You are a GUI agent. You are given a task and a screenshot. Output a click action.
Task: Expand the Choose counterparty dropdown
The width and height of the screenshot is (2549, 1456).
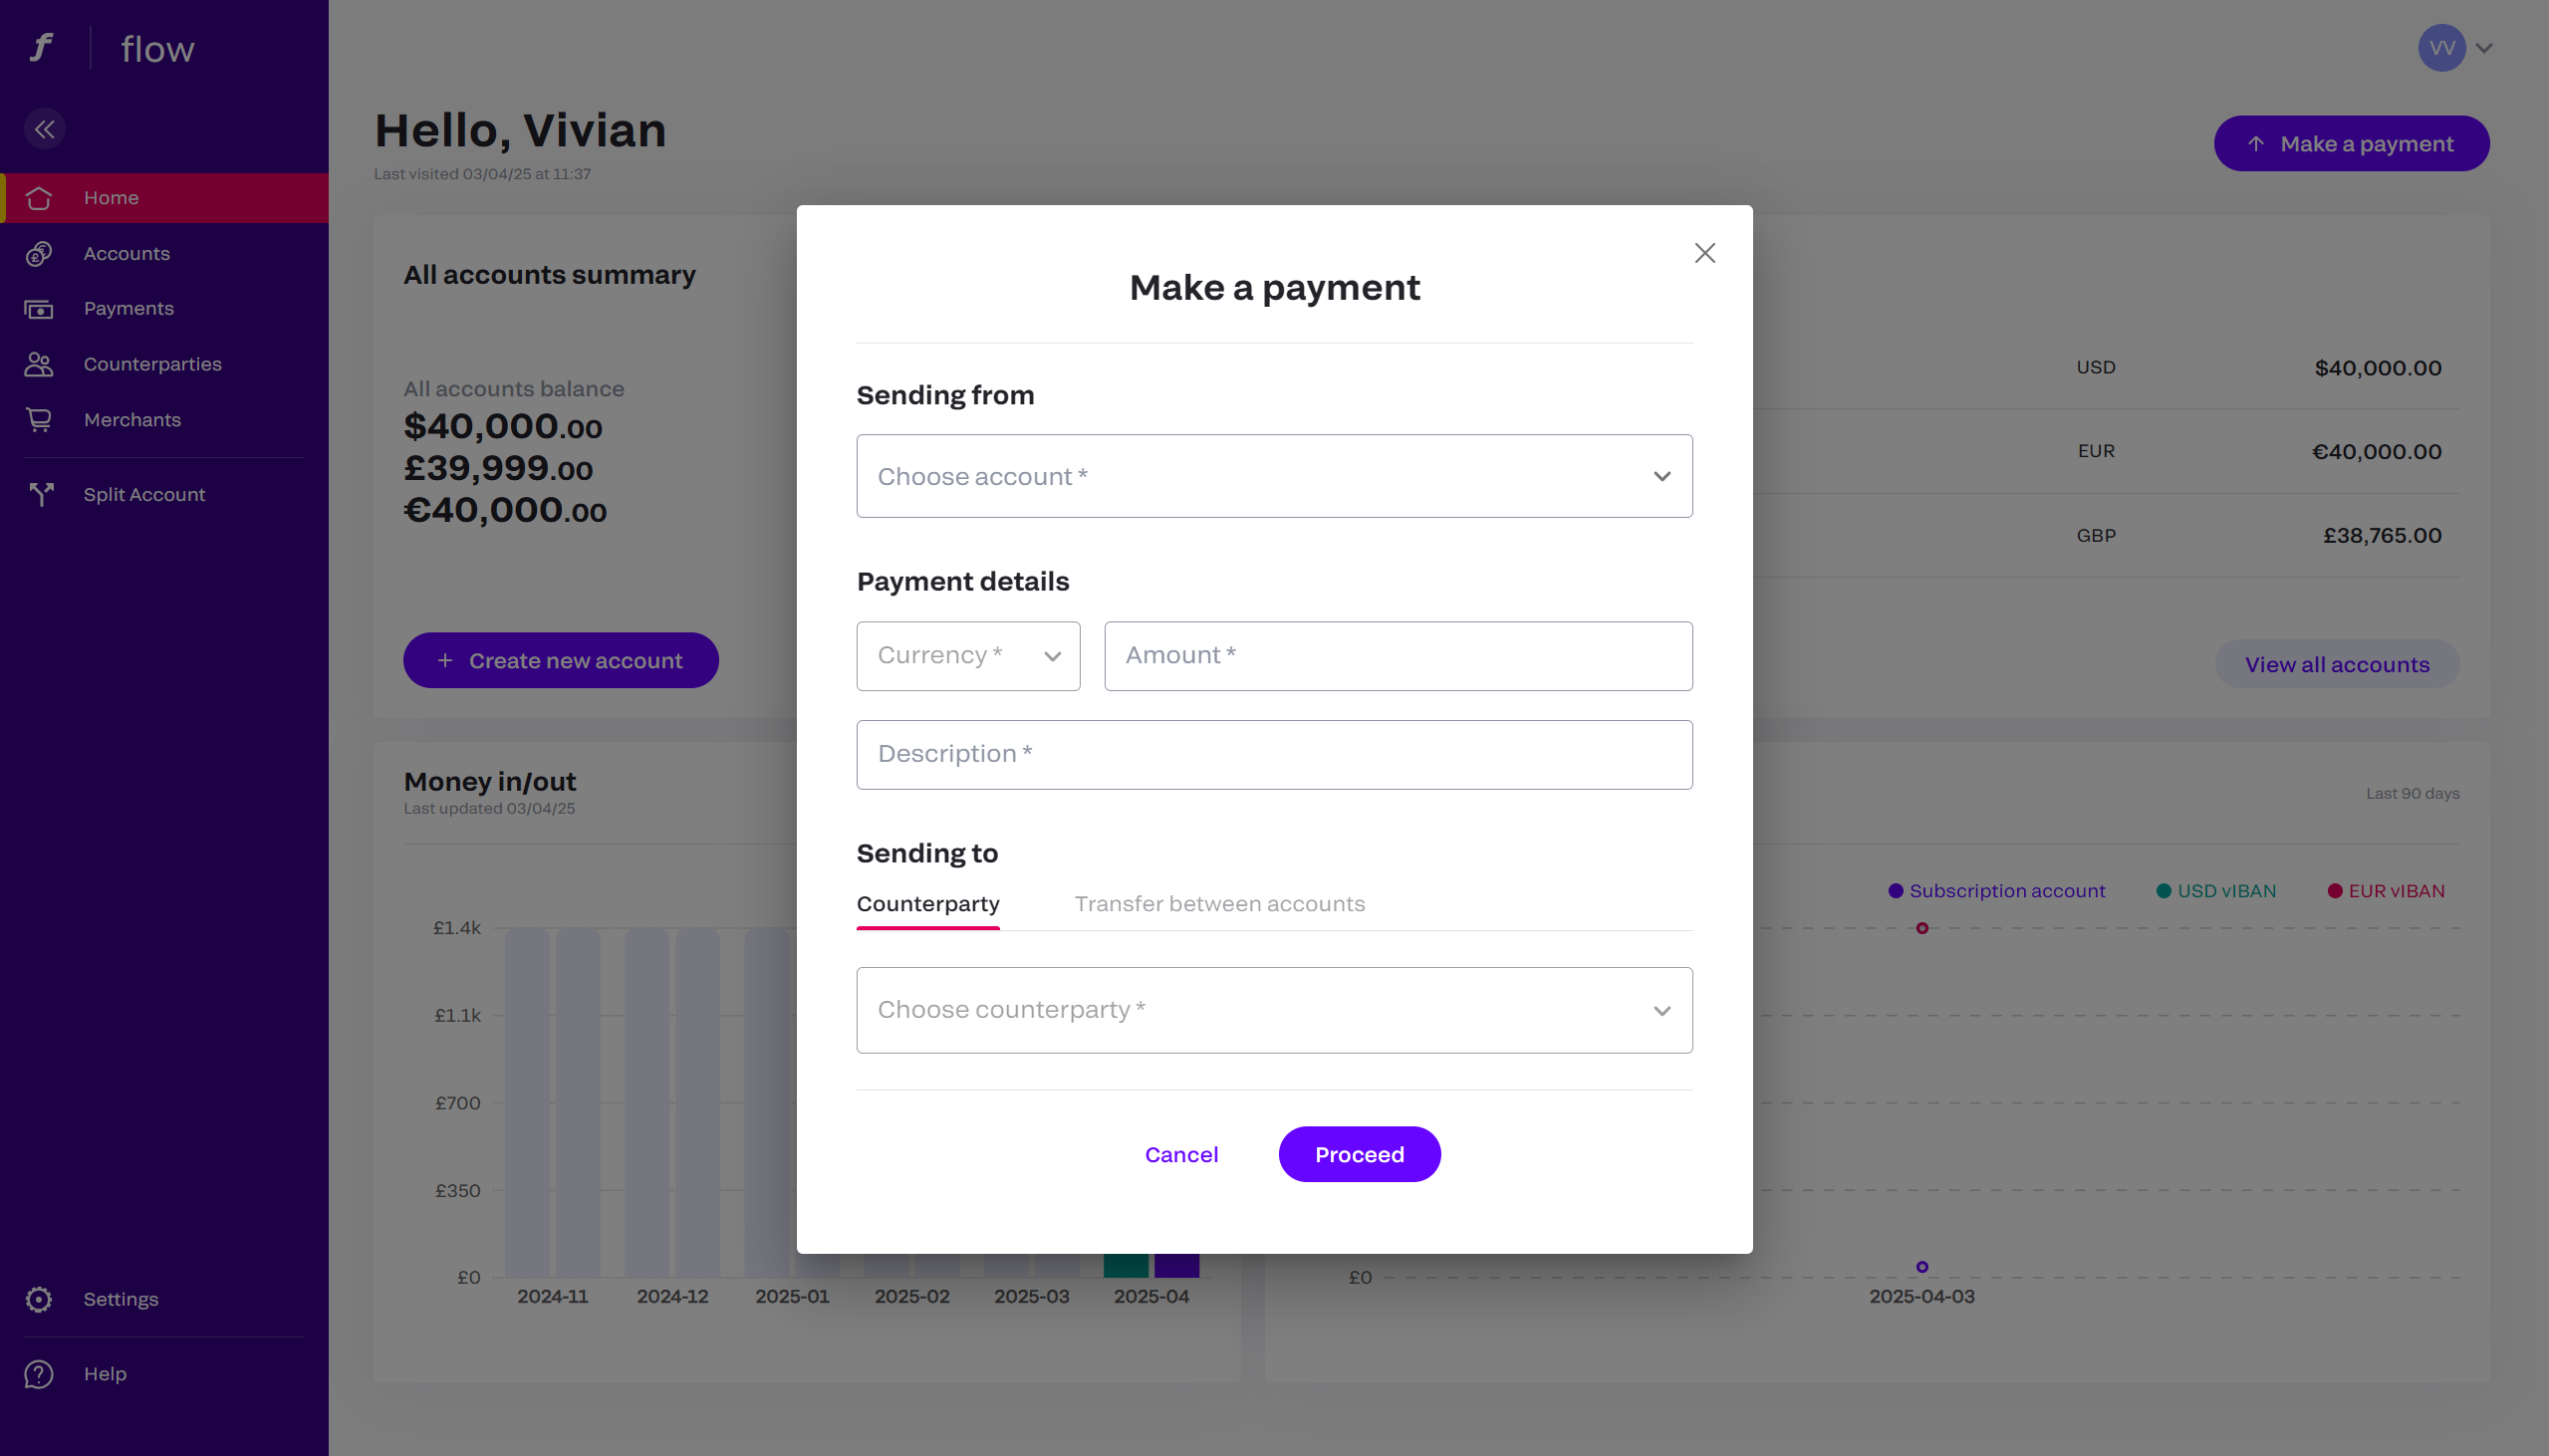click(1274, 1010)
